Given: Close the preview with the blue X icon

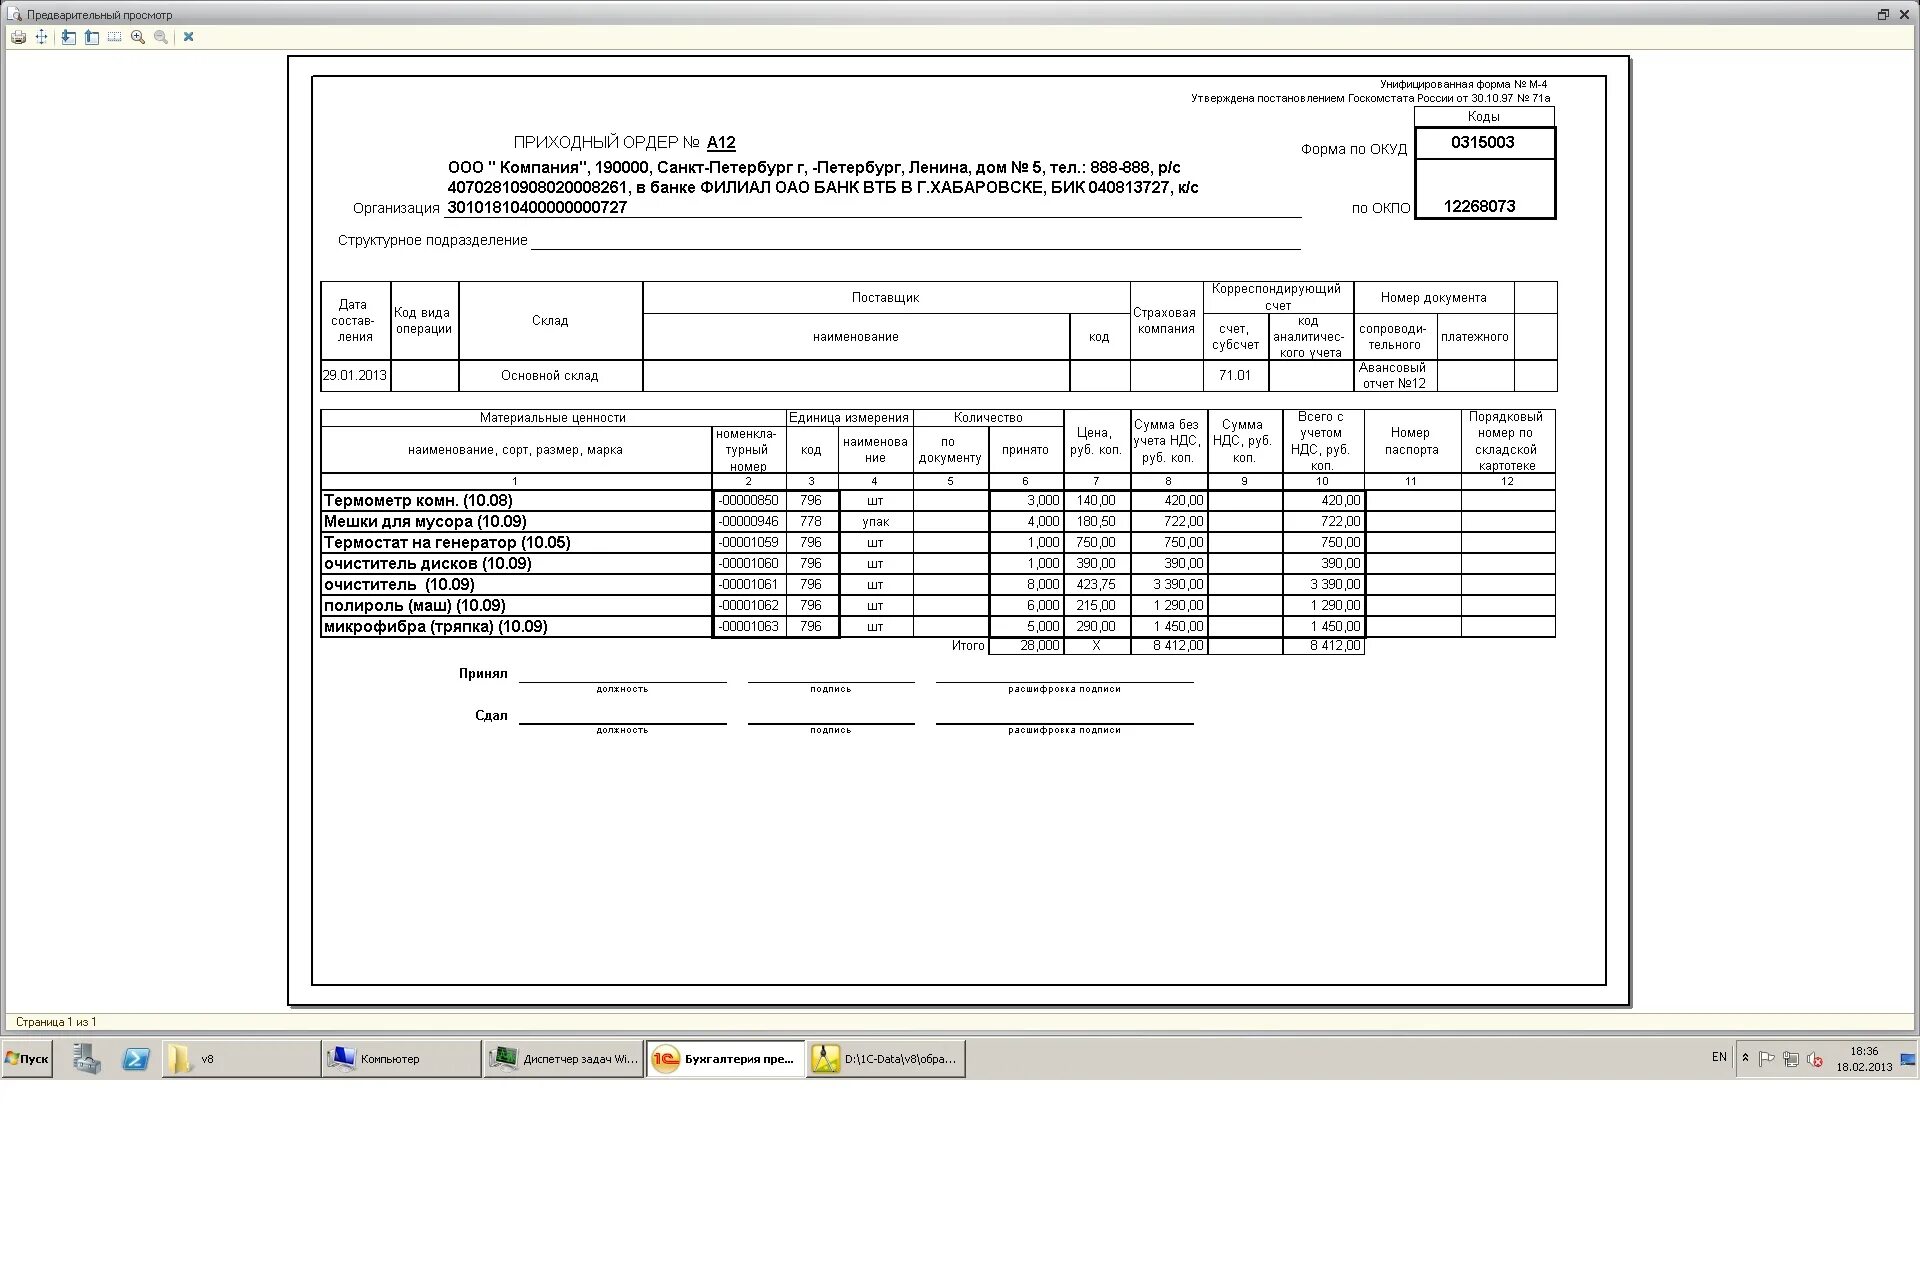Looking at the screenshot, I should (x=188, y=37).
